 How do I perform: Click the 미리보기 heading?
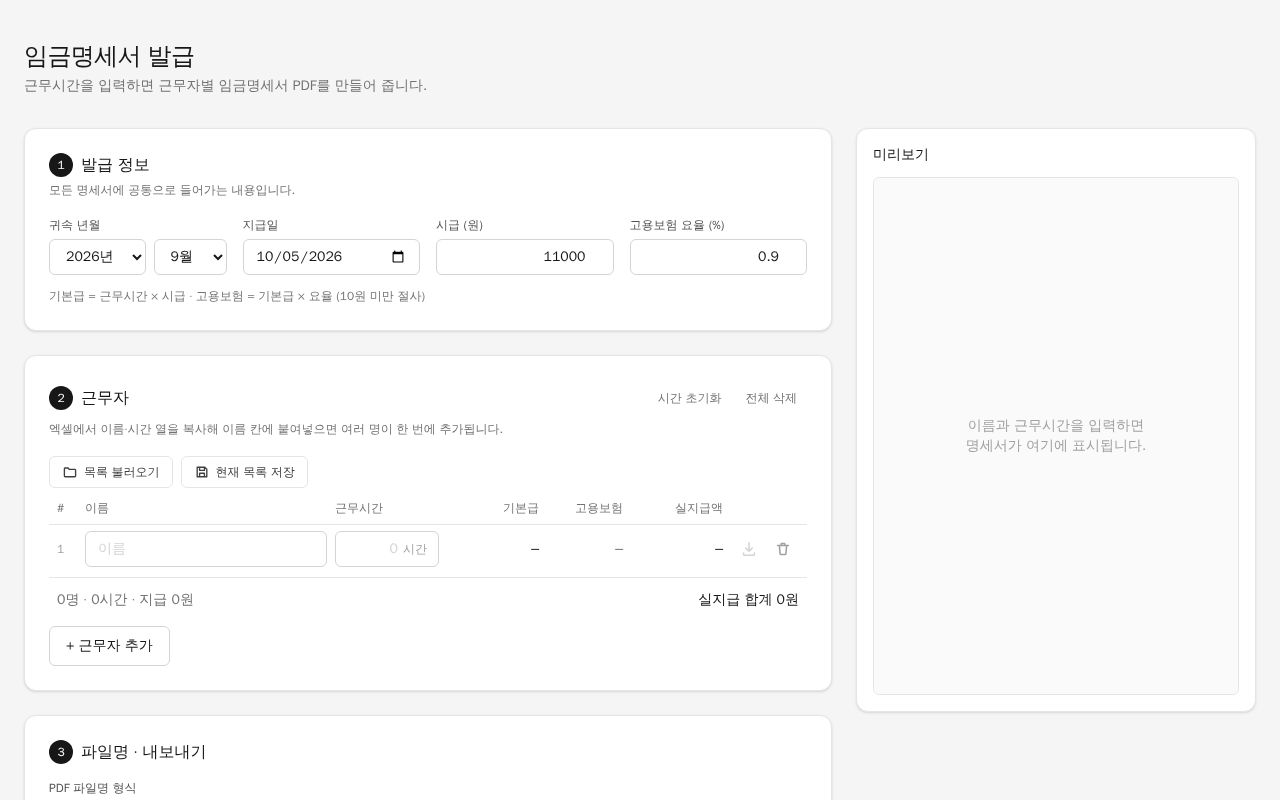click(901, 154)
